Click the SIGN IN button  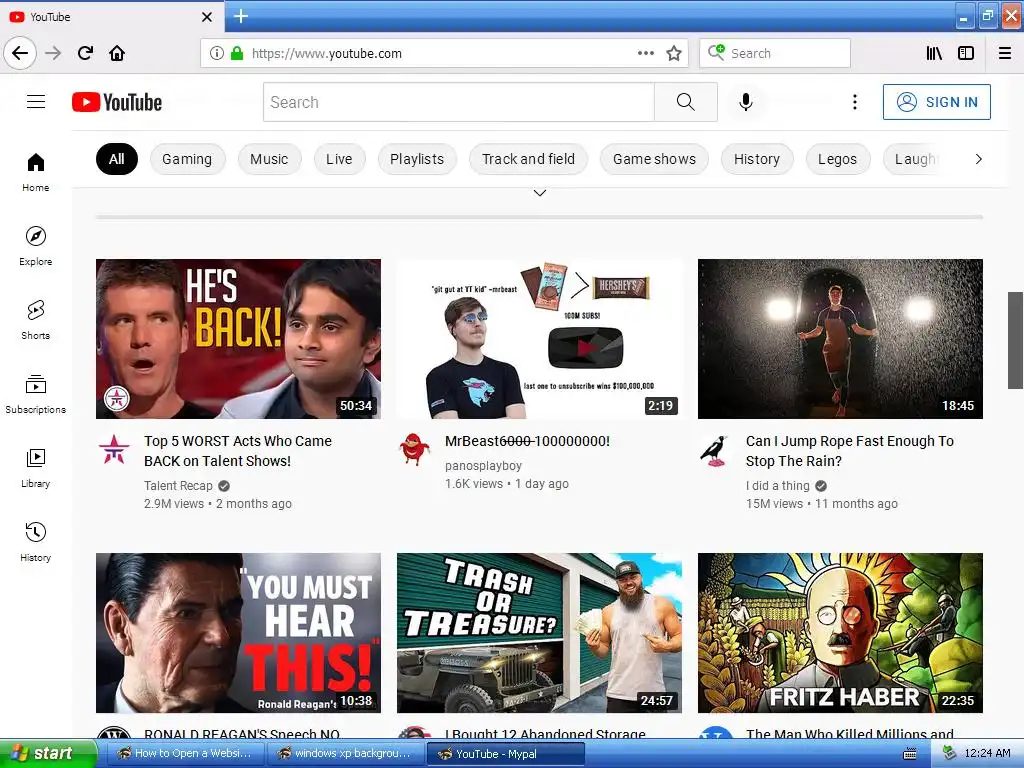pyautogui.click(x=936, y=102)
